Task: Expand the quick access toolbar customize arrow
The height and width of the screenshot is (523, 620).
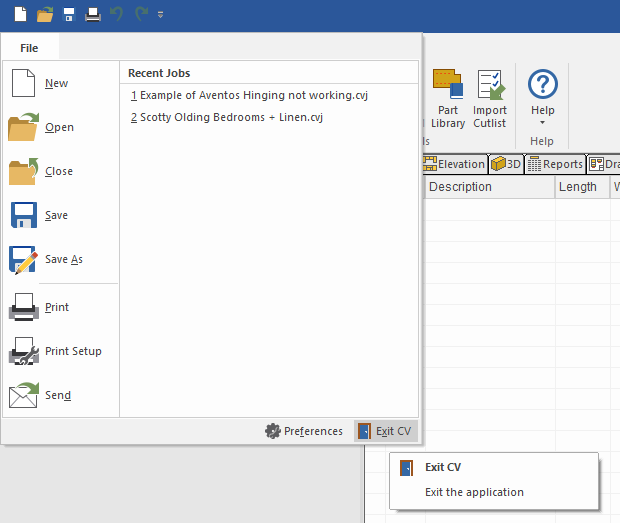Action: tap(161, 14)
